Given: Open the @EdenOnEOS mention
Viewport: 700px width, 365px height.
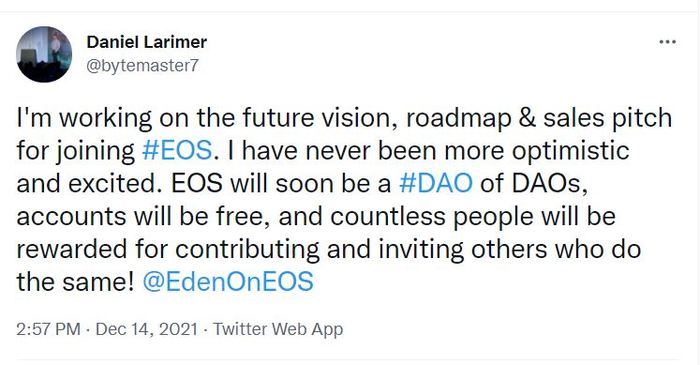Looking at the screenshot, I should tap(228, 282).
